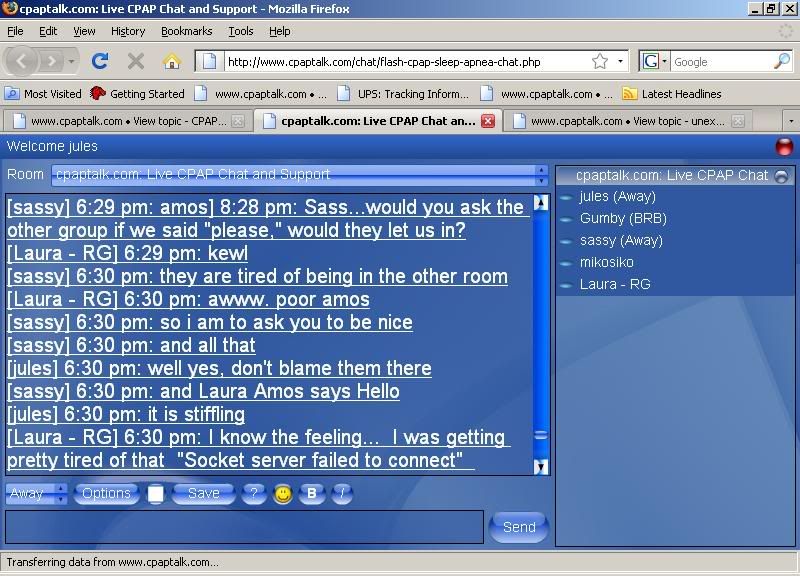The image size is (800, 576).
Task: Click the chat message input field
Action: (x=244, y=527)
